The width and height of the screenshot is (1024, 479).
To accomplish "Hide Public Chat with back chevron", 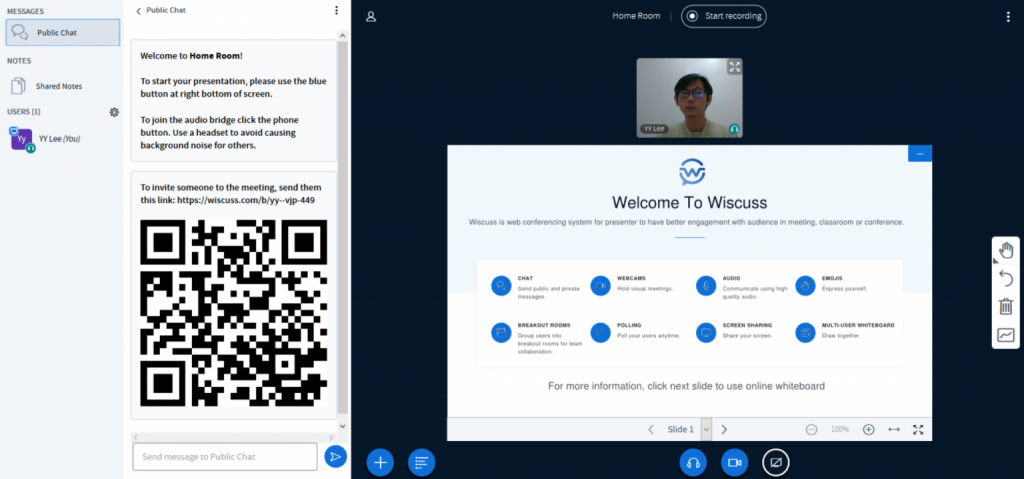I will pyautogui.click(x=138, y=10).
